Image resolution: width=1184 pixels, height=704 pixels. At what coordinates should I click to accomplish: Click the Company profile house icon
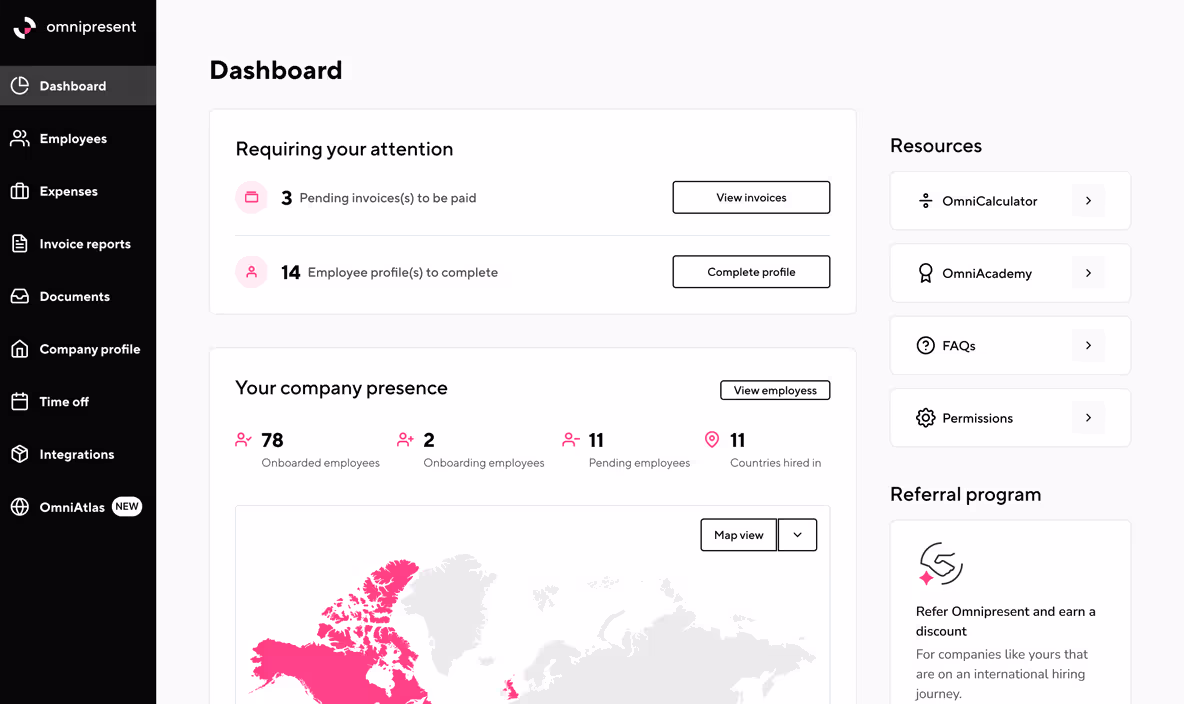tap(20, 349)
